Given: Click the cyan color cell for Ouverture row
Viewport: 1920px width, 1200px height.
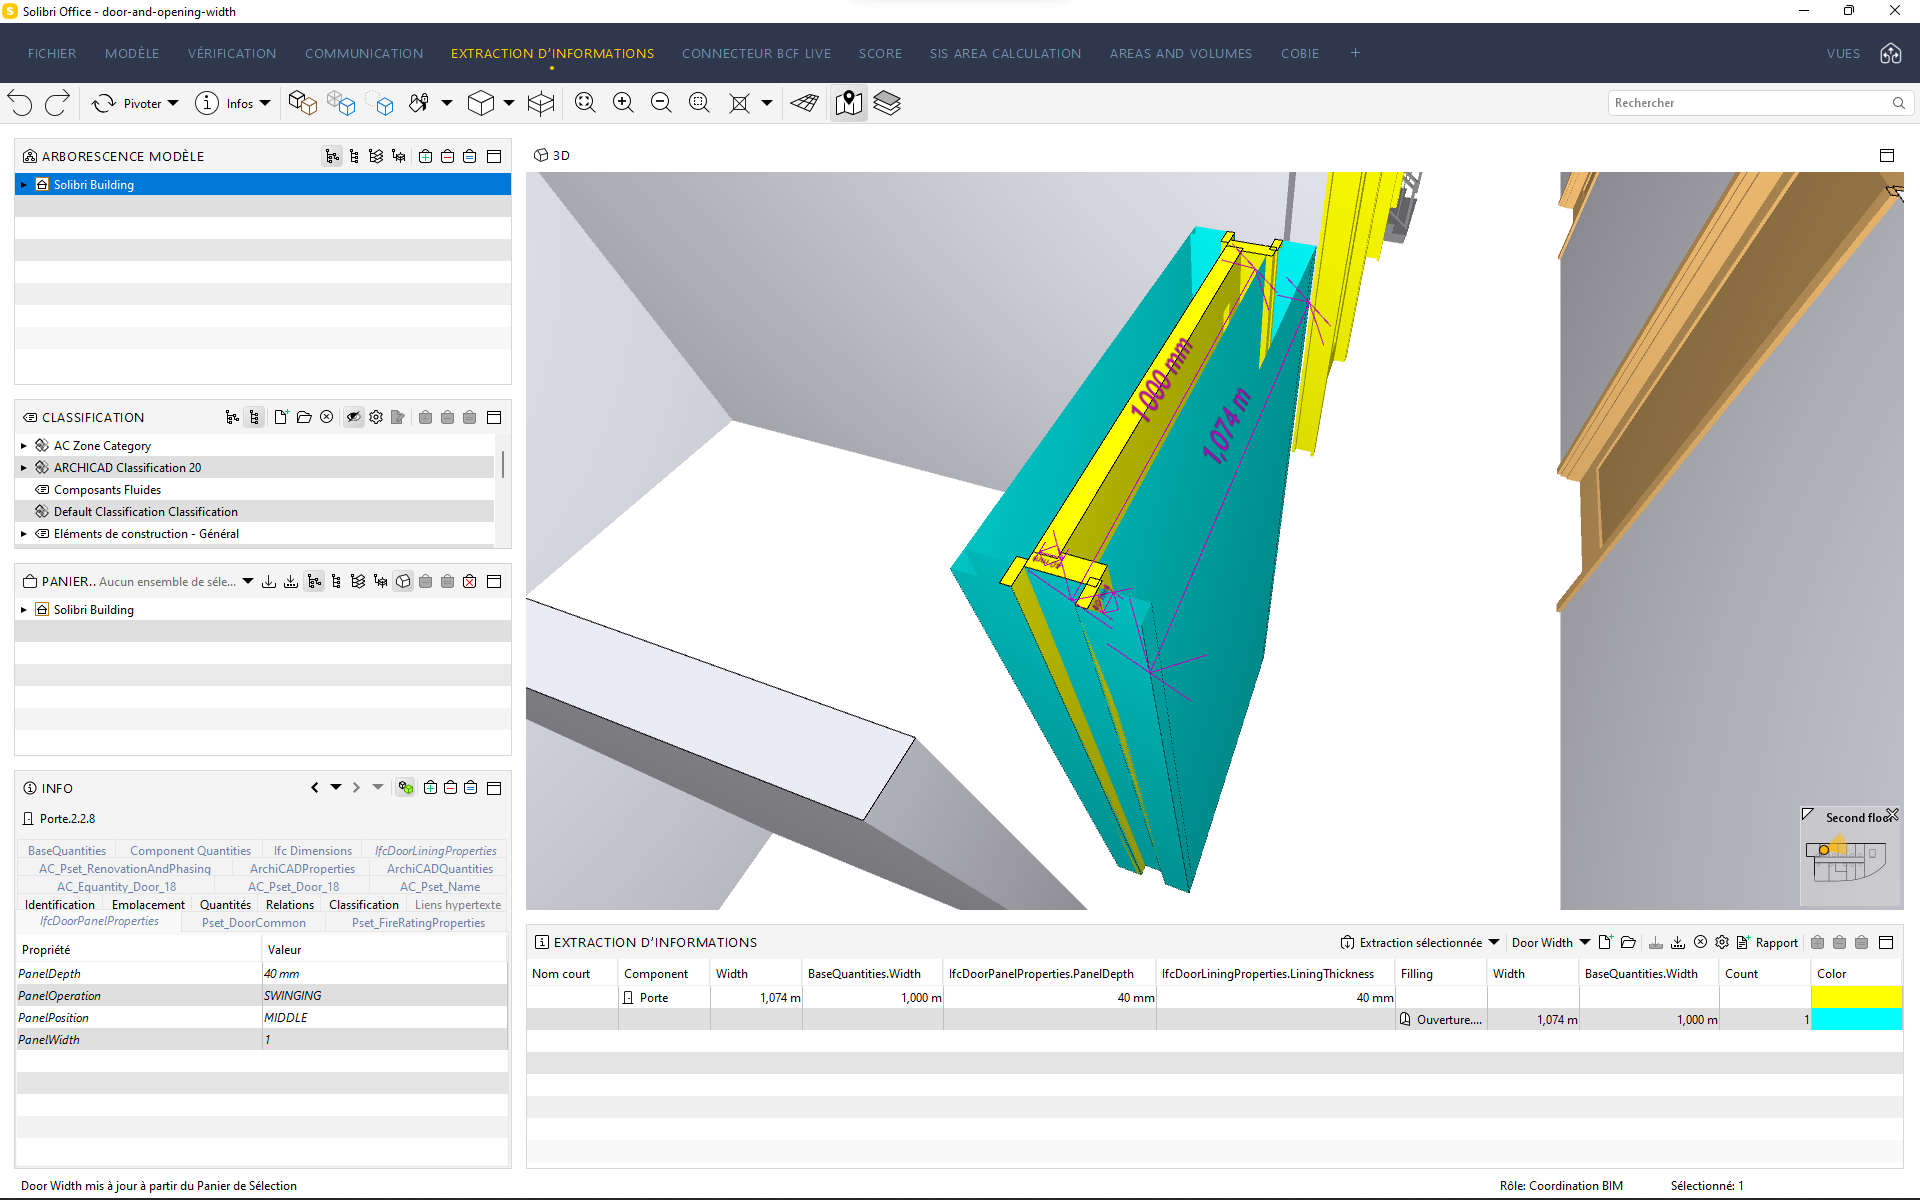Looking at the screenshot, I should coord(1856,1019).
